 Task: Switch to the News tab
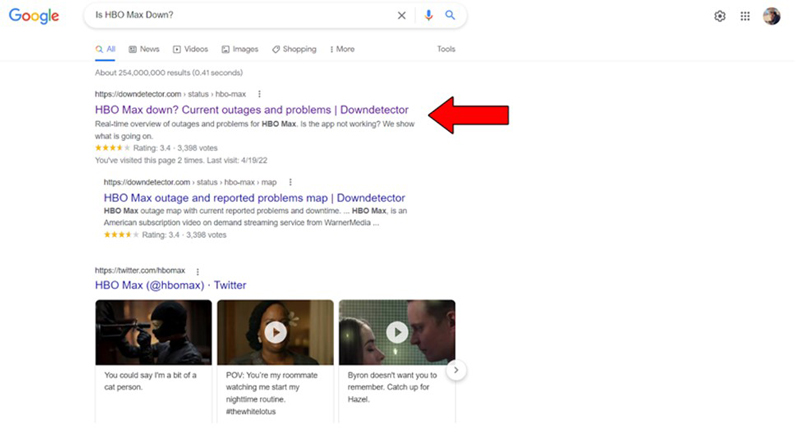point(144,49)
